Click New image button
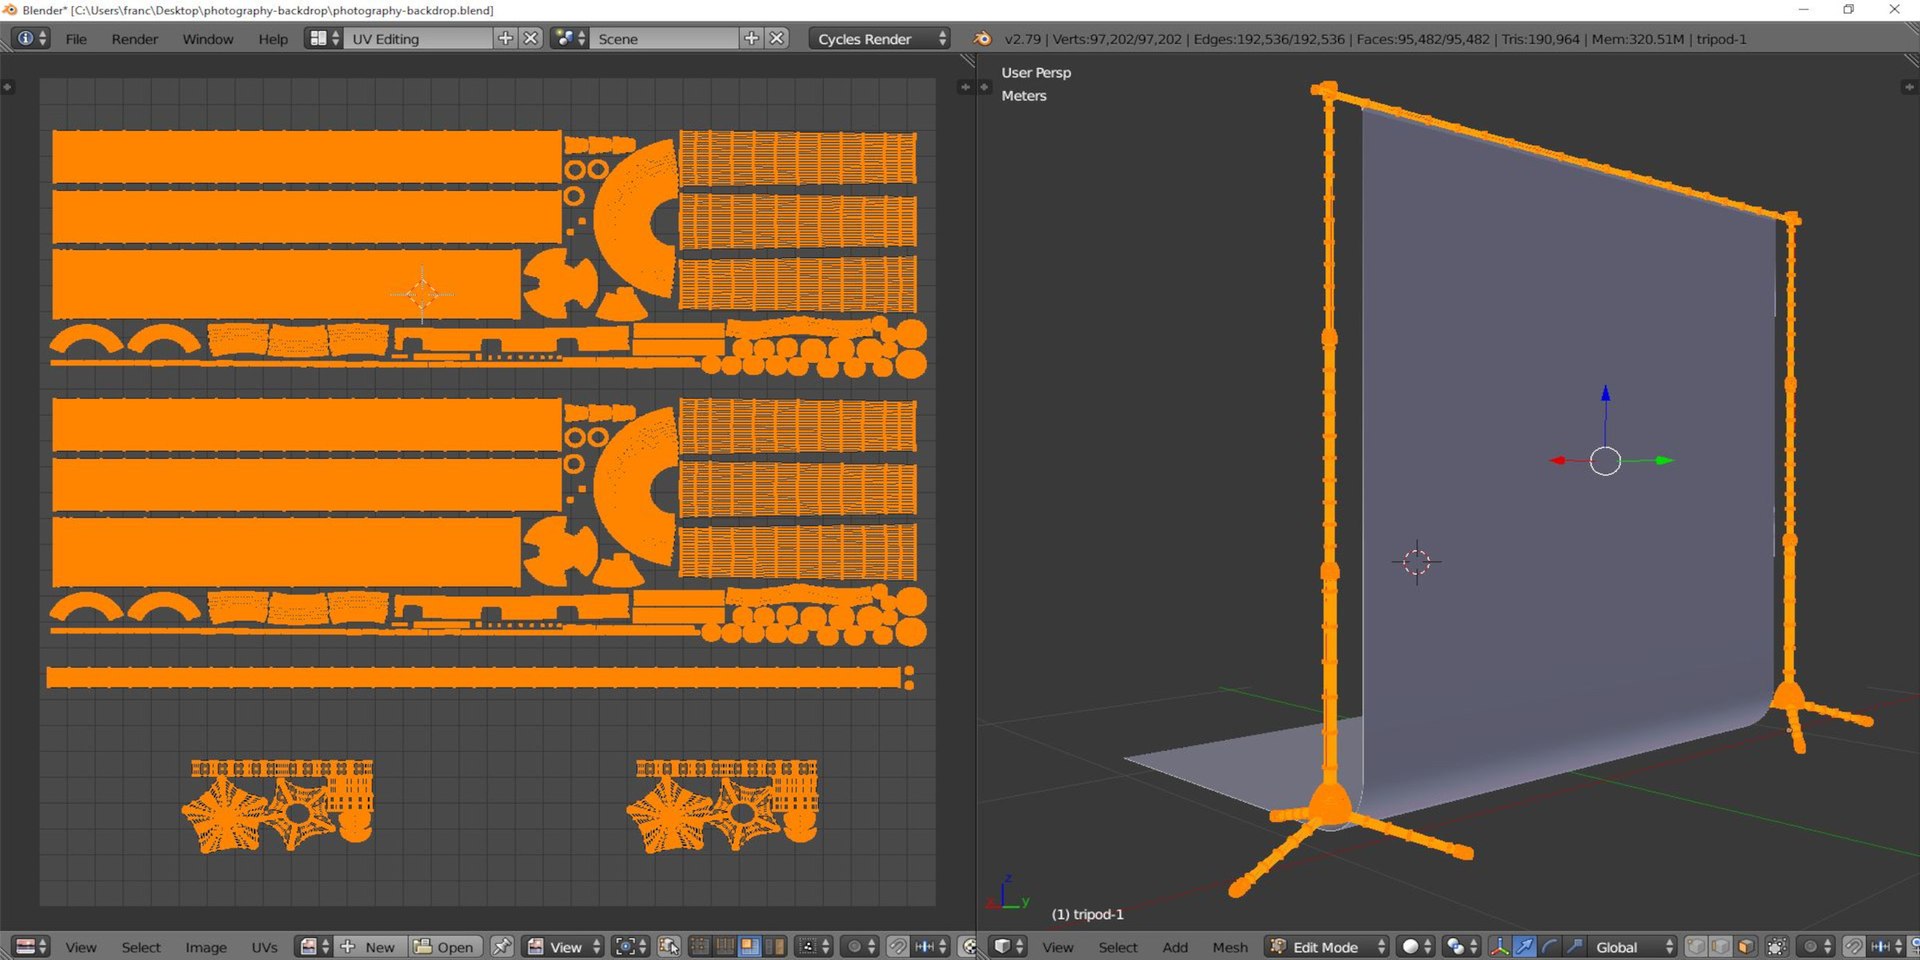The image size is (1920, 960). tap(371, 946)
